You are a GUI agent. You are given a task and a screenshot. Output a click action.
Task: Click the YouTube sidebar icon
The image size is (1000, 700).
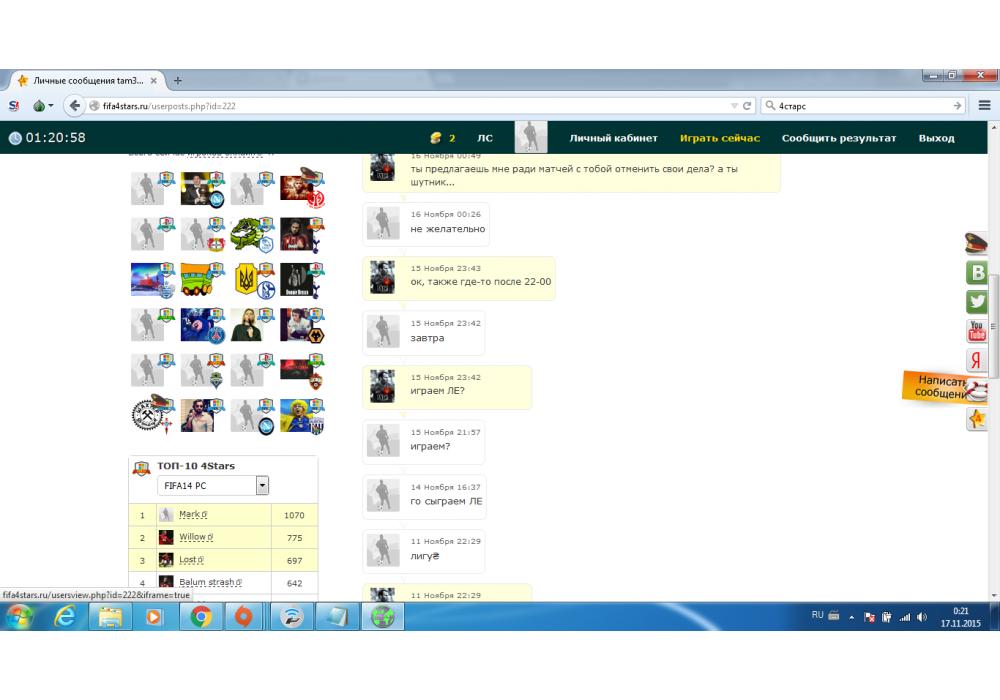click(977, 331)
